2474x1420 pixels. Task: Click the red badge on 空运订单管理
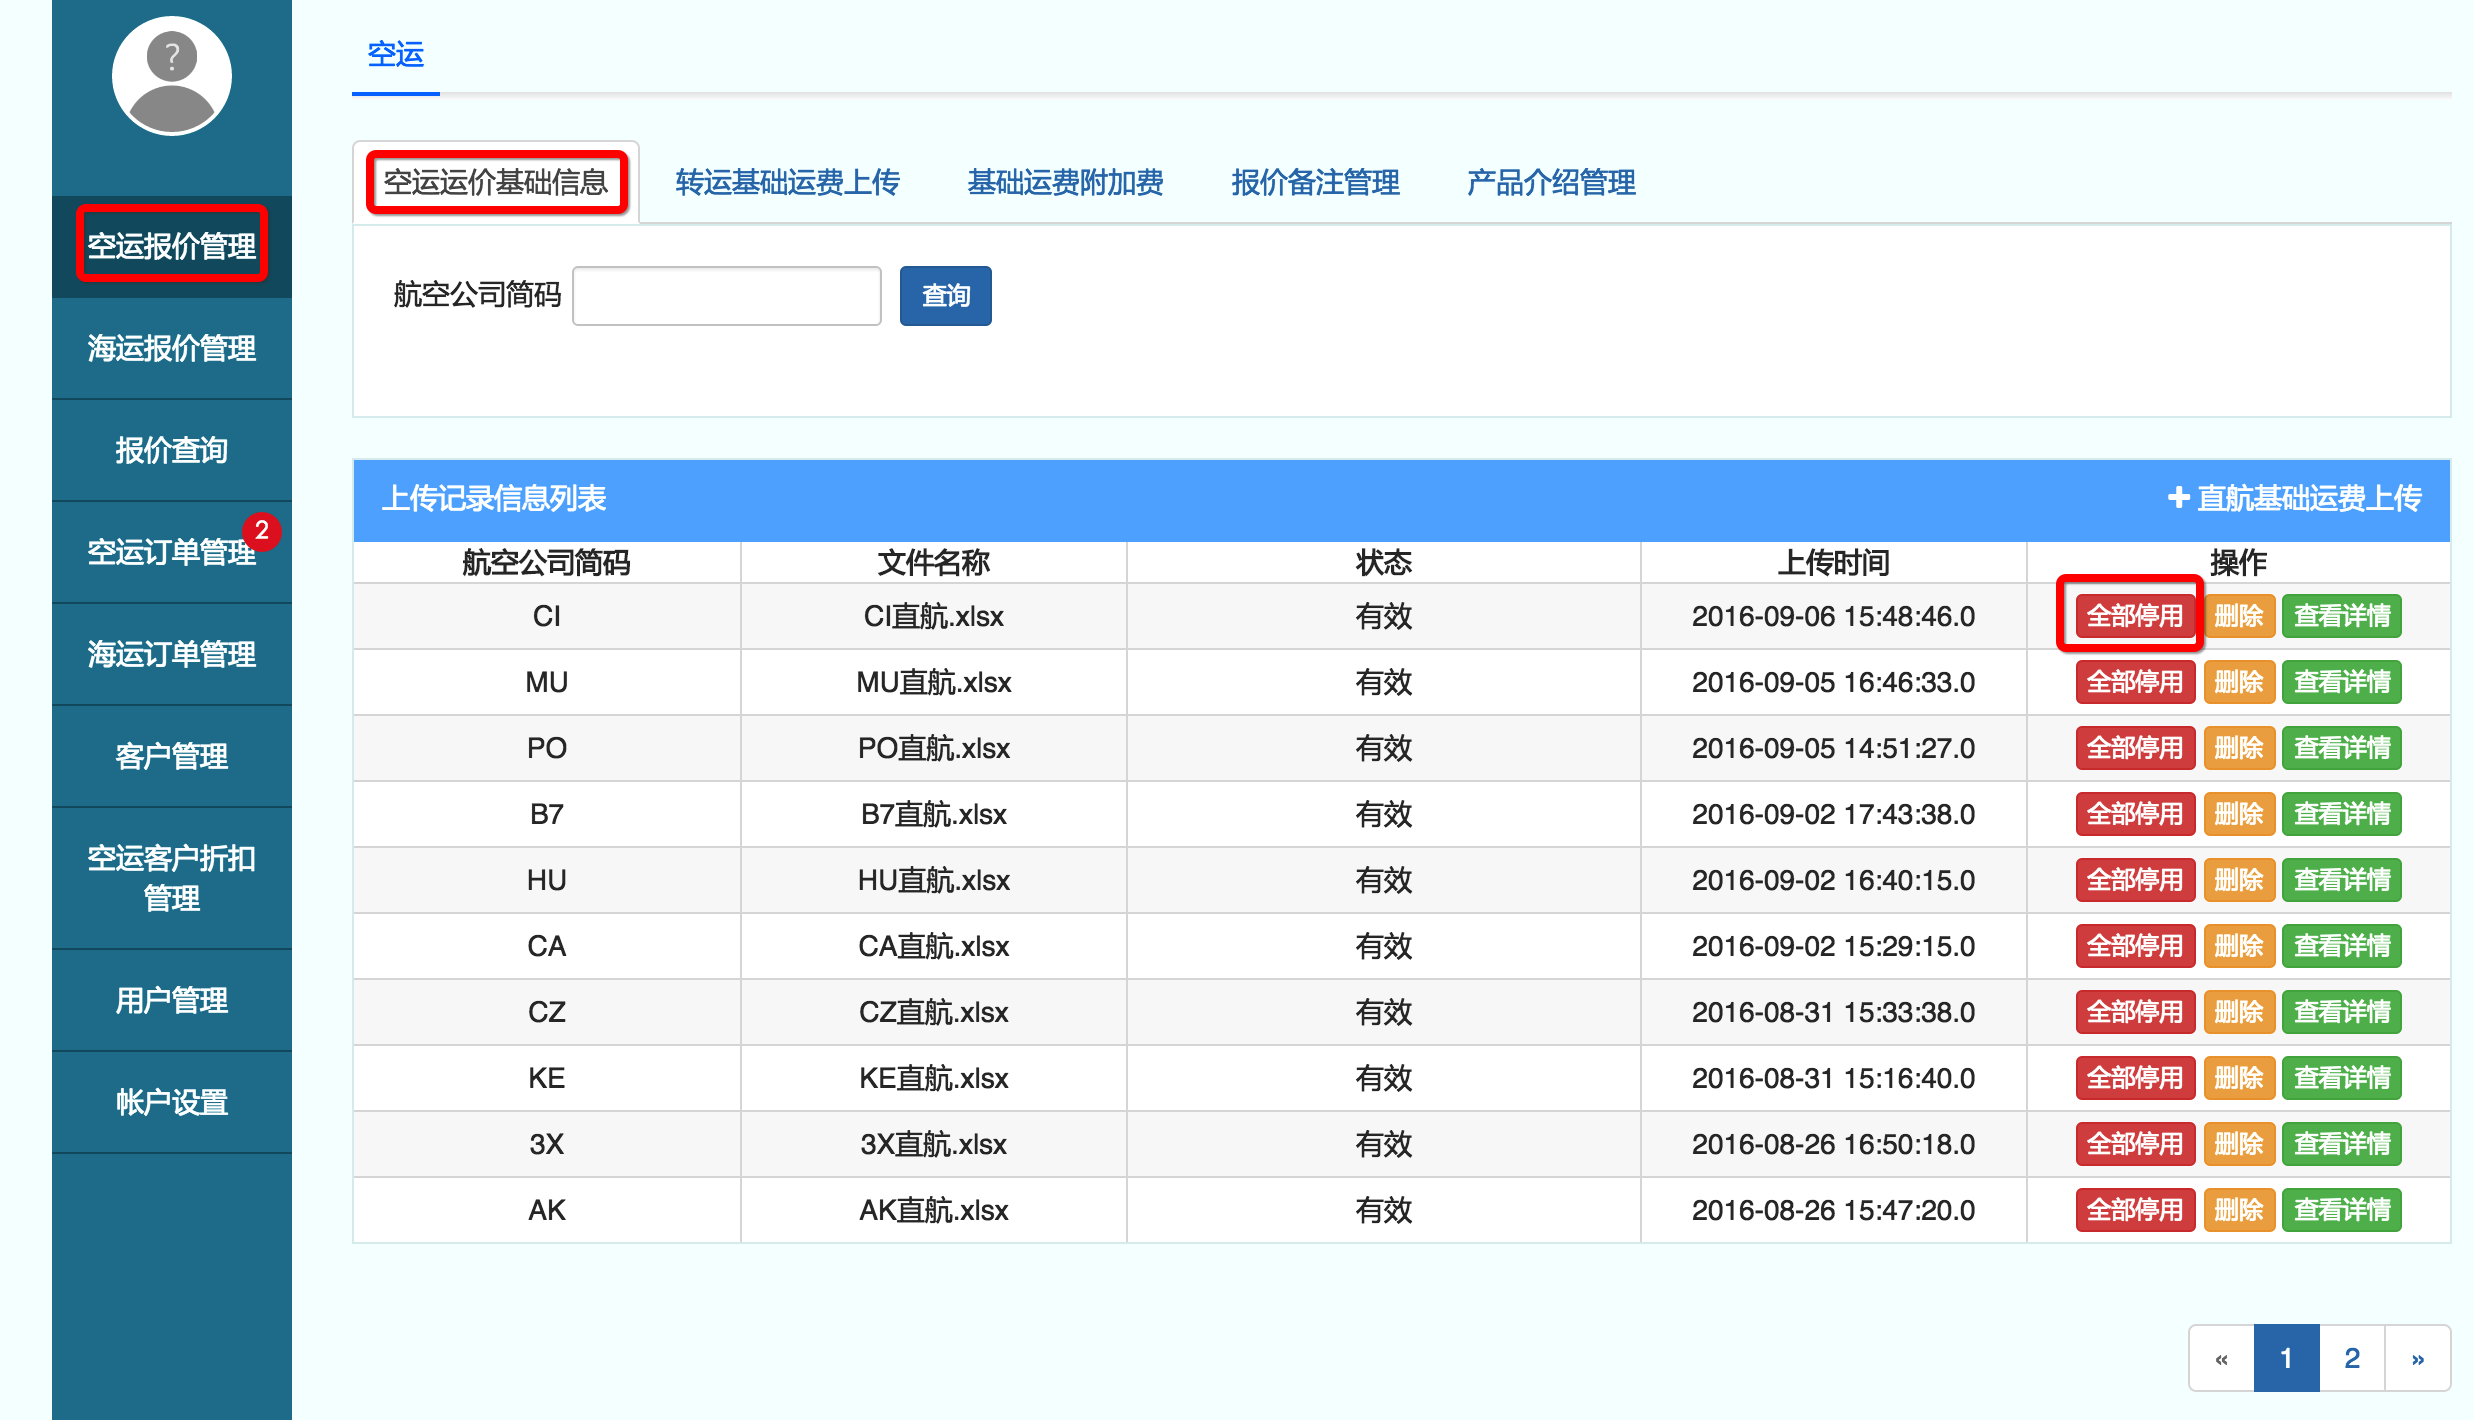coord(261,531)
